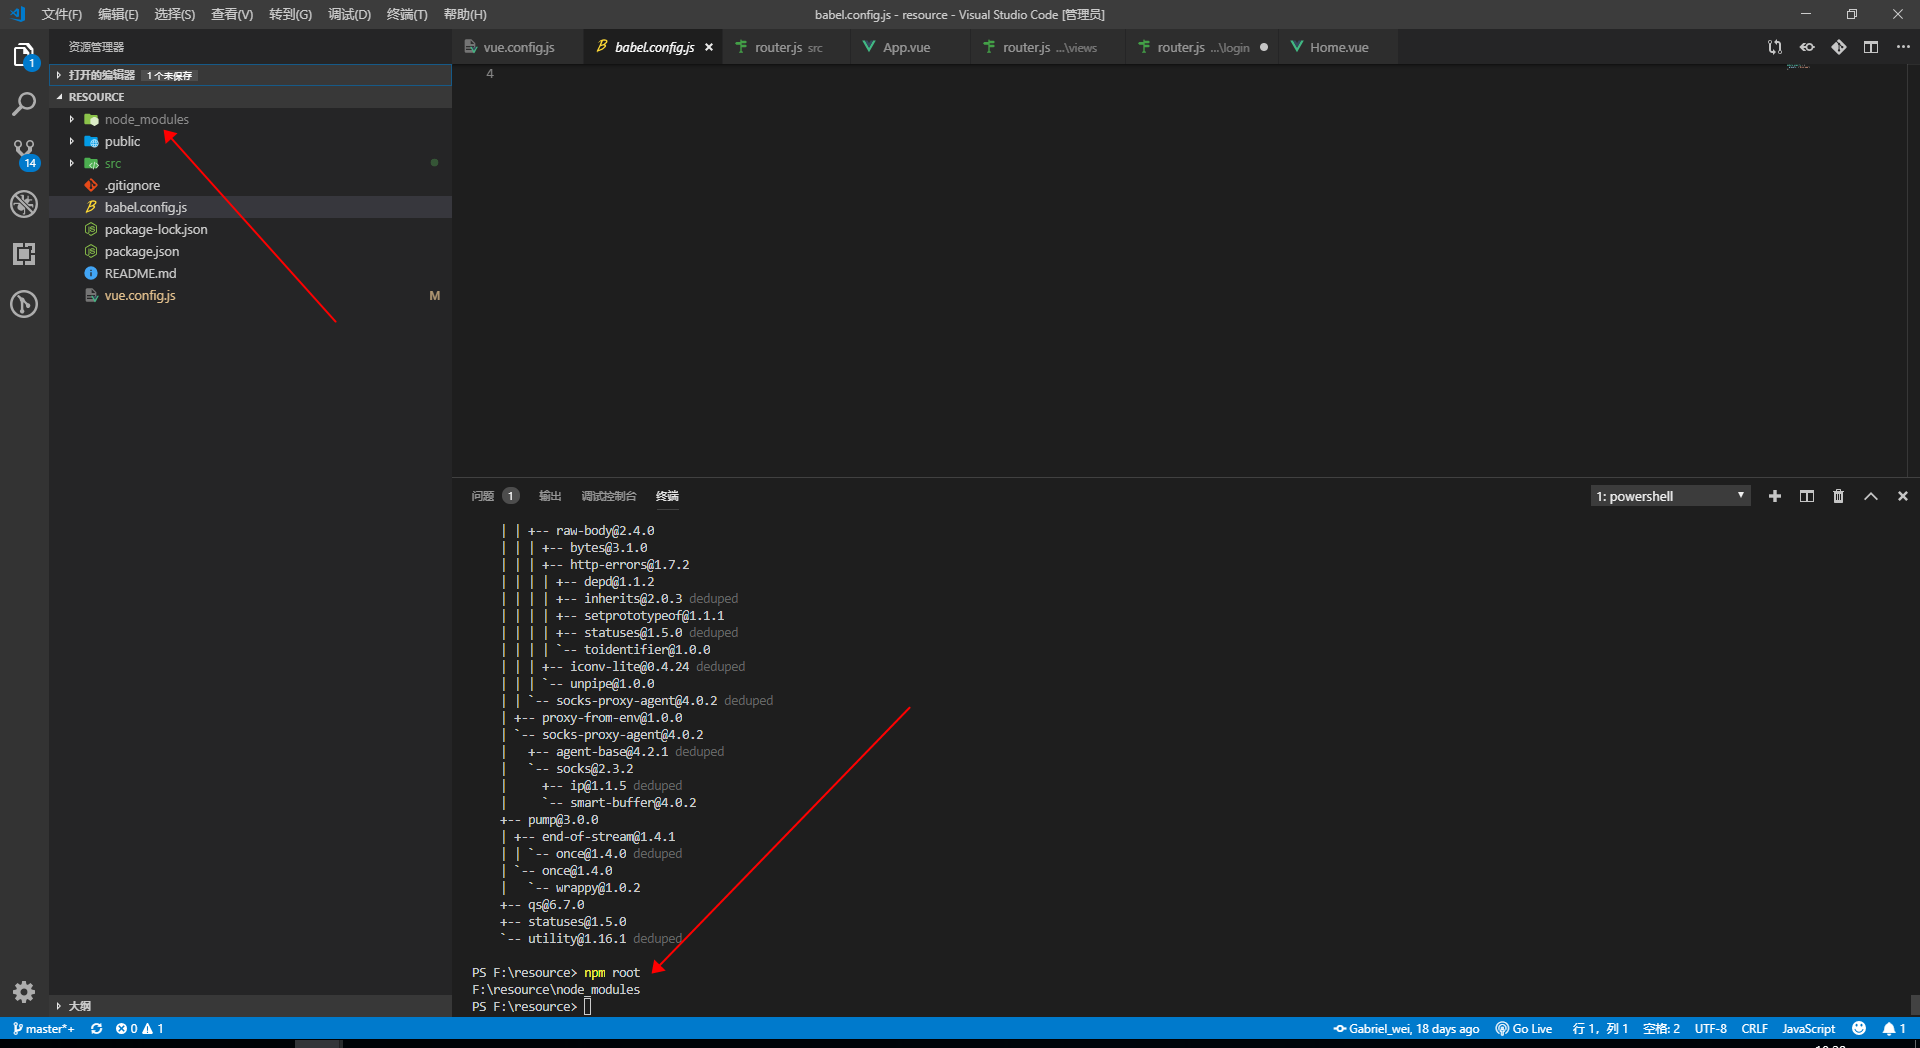Open the Explorer view in activity bar
Screen dimensions: 1920x1048
click(x=24, y=55)
